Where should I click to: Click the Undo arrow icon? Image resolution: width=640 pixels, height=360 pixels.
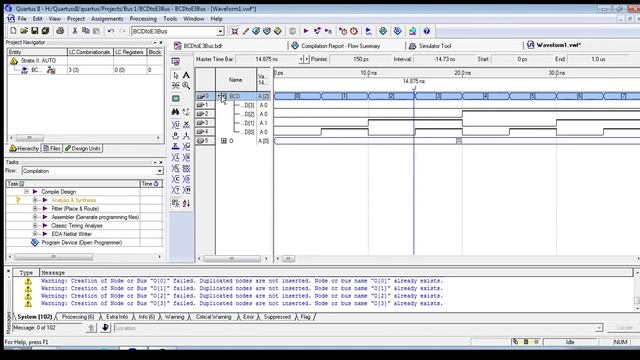click(111, 31)
